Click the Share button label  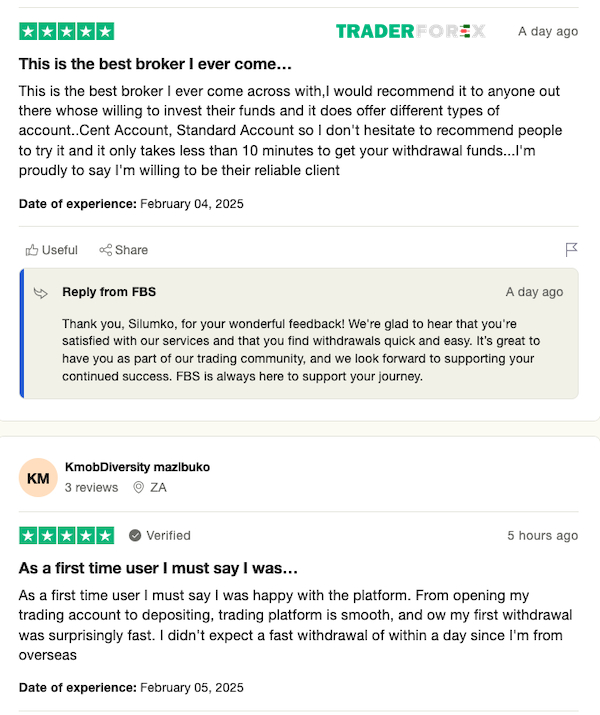coord(131,250)
